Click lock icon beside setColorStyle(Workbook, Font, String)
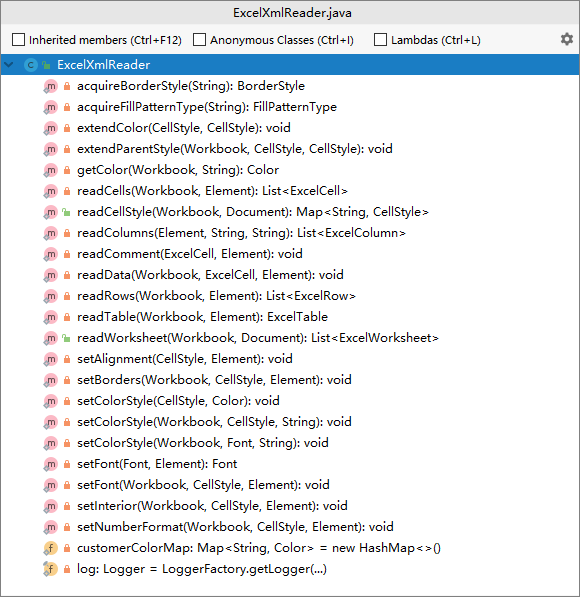Viewport: 580px width, 597px height. [x=67, y=443]
